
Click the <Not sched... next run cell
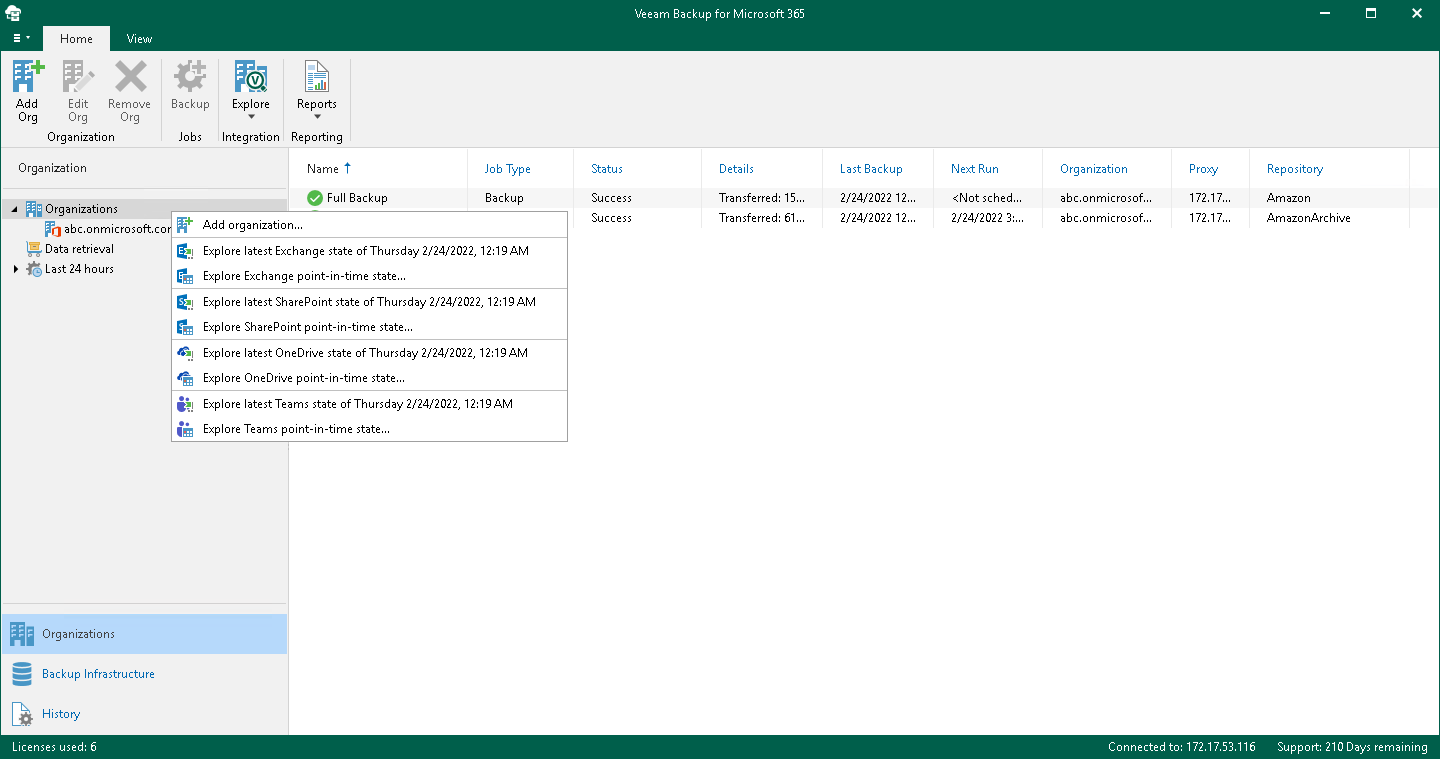coord(987,198)
